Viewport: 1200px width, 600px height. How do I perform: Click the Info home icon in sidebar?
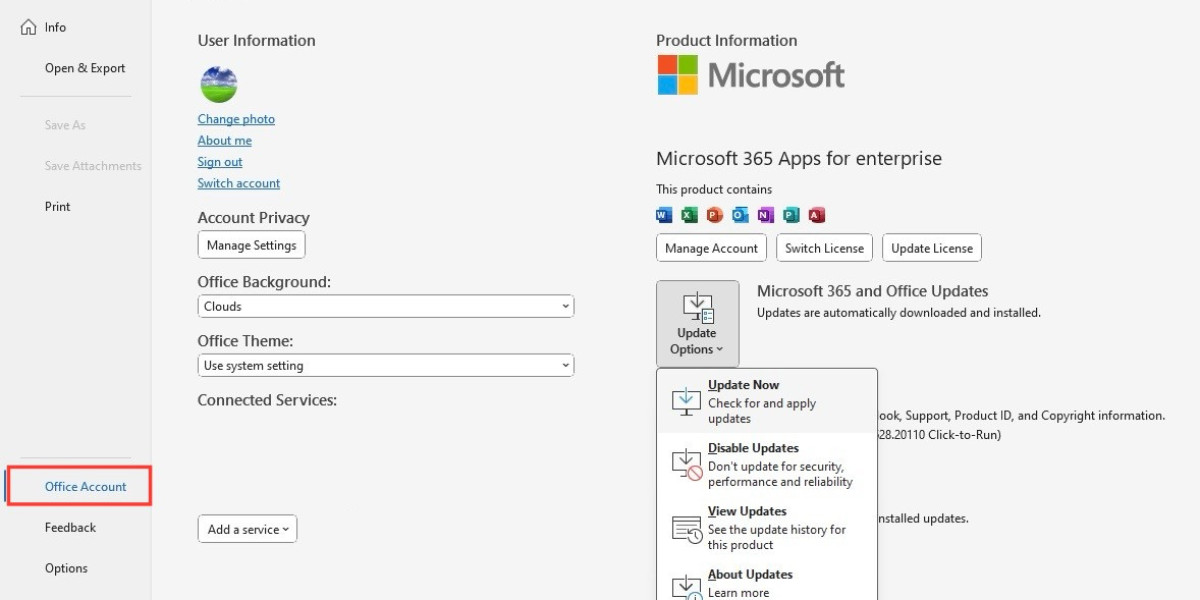pyautogui.click(x=29, y=27)
